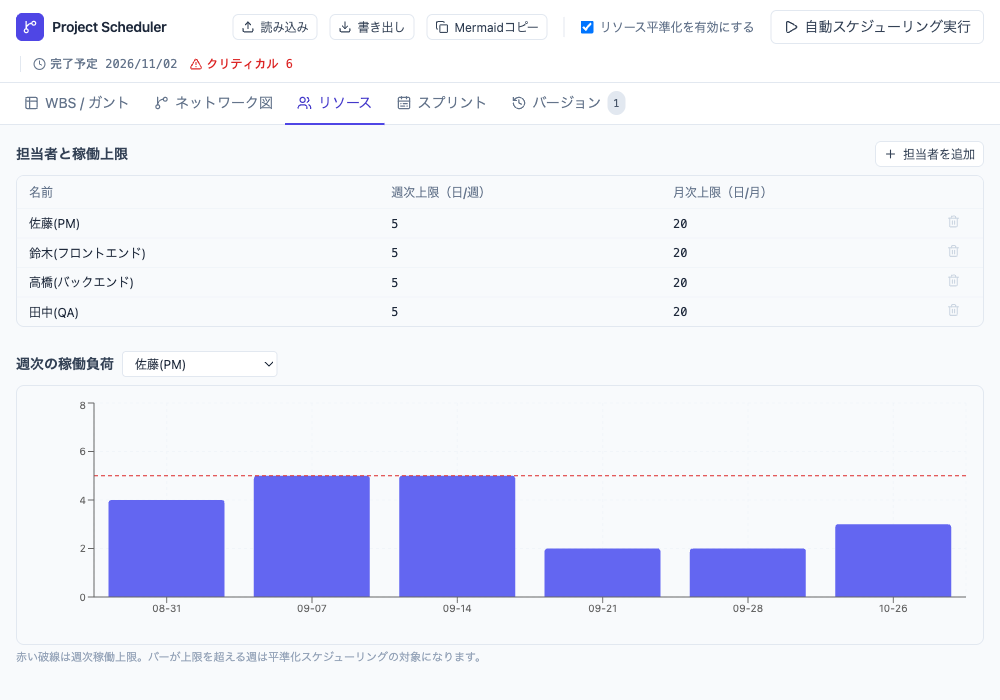Click the 完了予定 2026/11/02 text
Screen dimensions: 1000x700
(114, 64)
